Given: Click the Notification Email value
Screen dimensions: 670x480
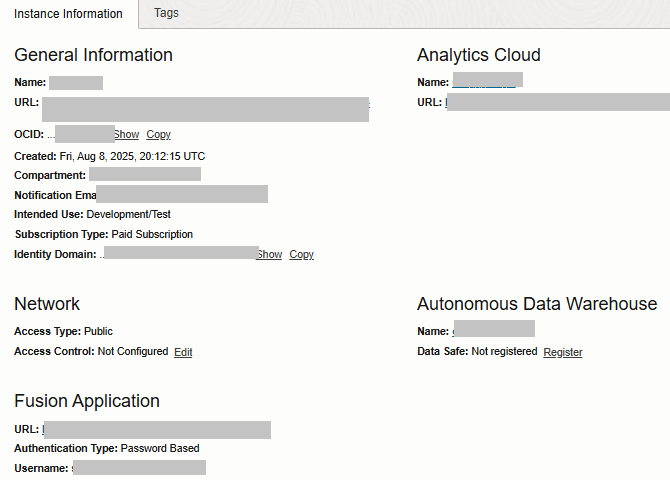Looking at the screenshot, I should pos(181,194).
